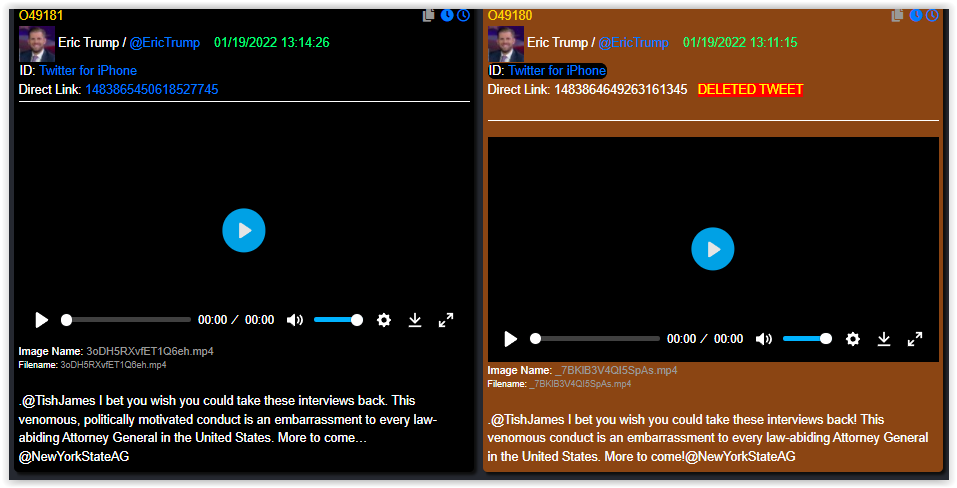Click deleted tweet text ending 'More to come!'
The width and height of the screenshot is (957, 488).
[x=708, y=438]
